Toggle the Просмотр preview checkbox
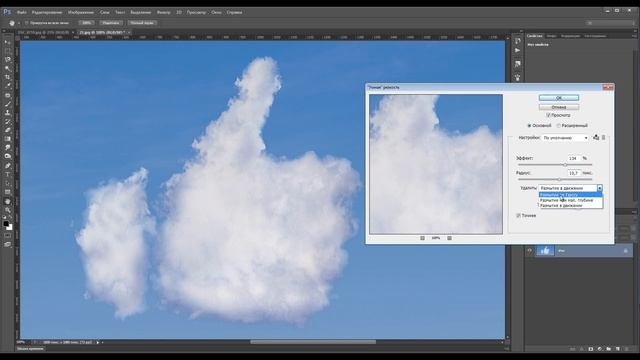640x360 pixels. coord(548,116)
